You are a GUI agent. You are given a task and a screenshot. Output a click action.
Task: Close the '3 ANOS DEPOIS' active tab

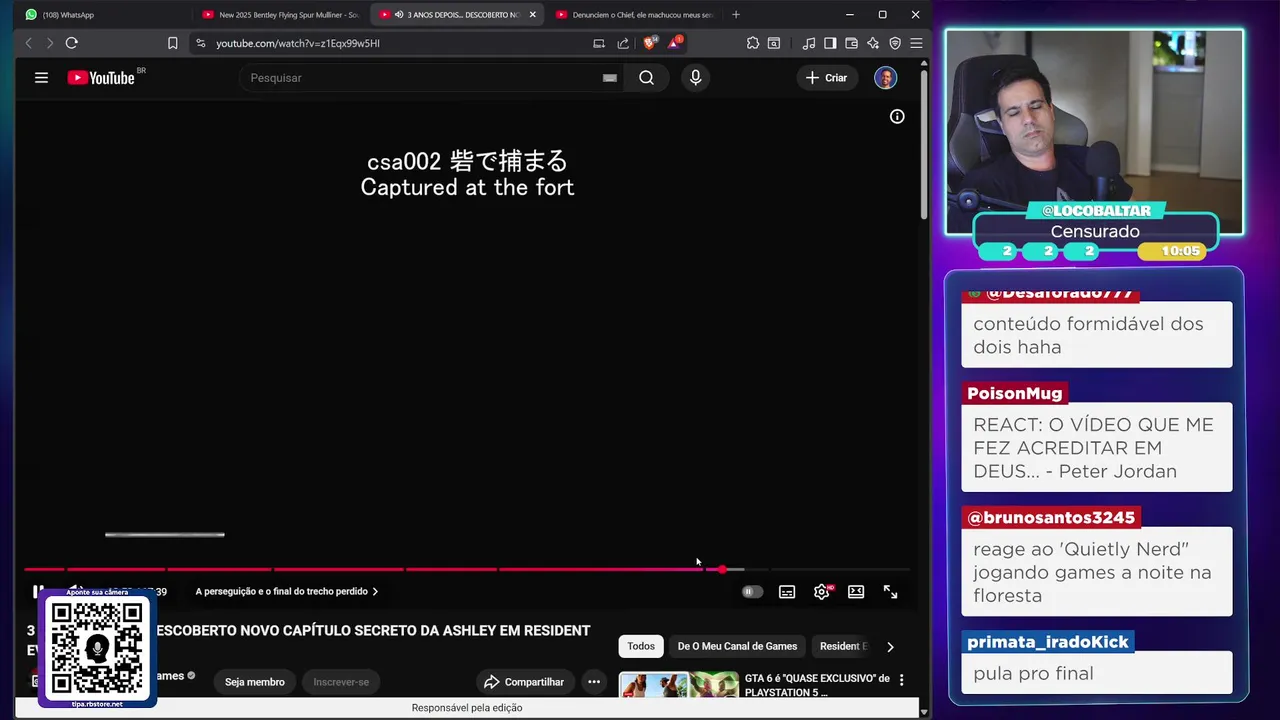(532, 15)
